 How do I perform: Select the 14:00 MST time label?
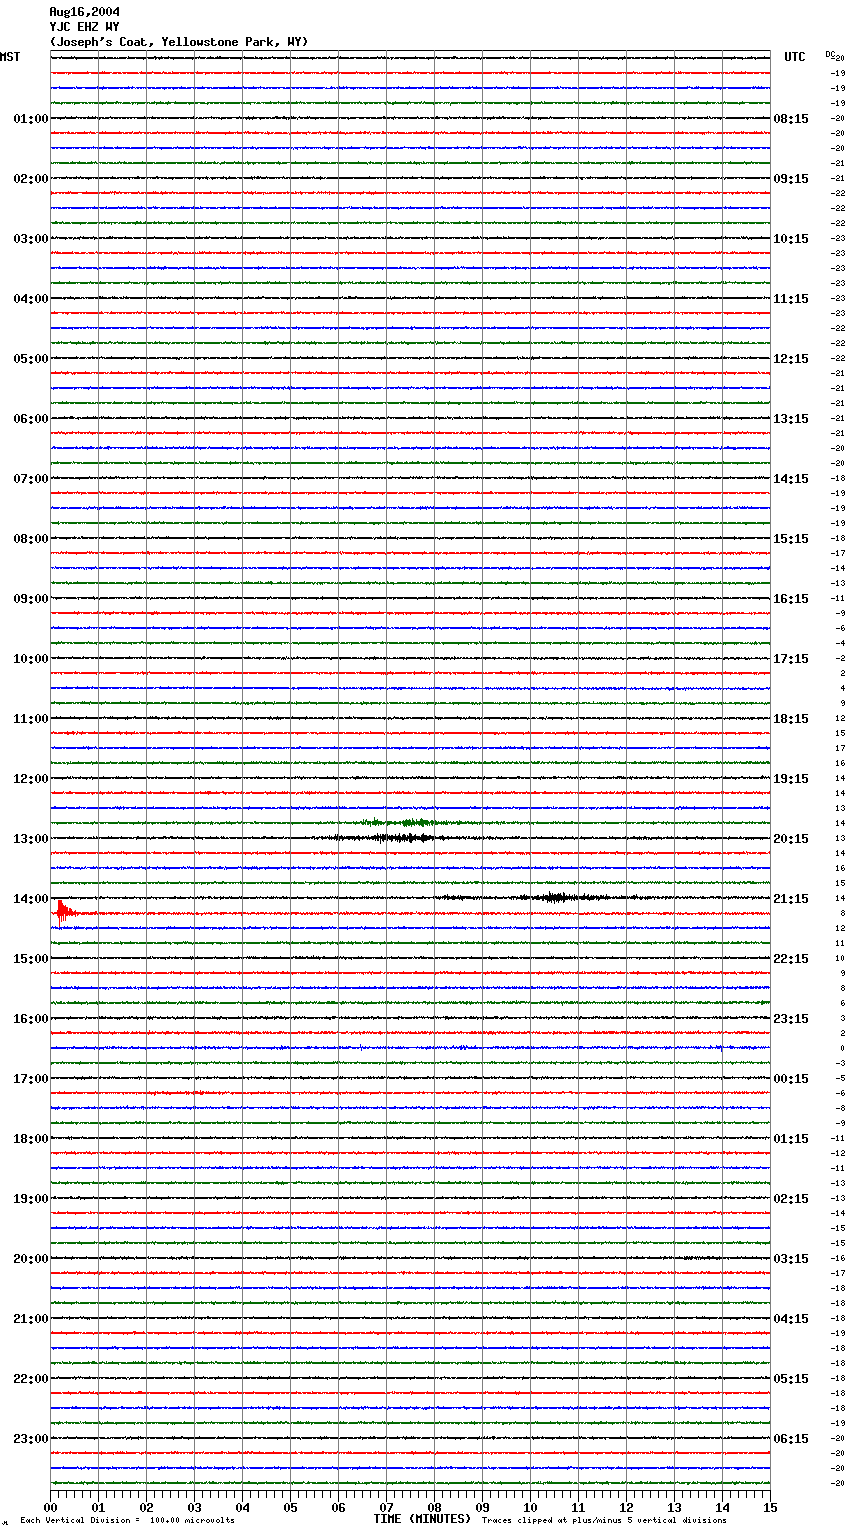point(30,899)
